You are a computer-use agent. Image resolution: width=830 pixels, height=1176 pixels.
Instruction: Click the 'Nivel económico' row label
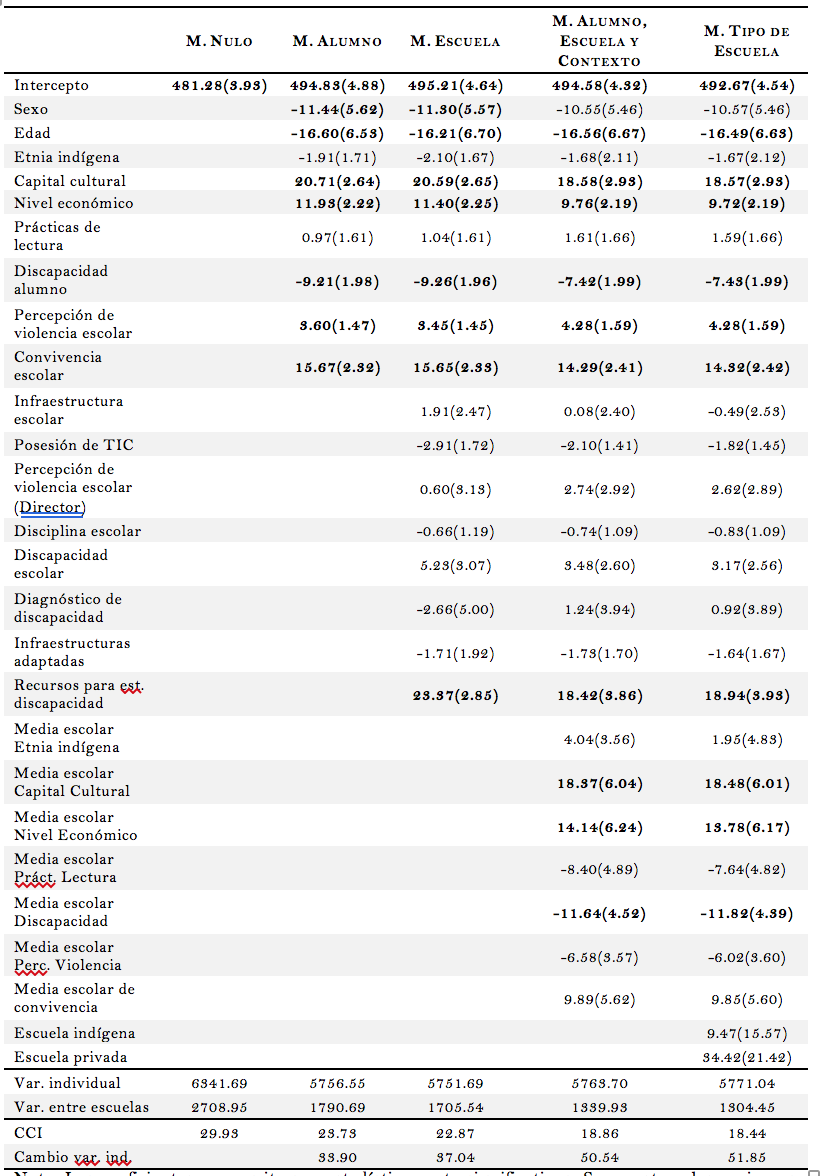[x=73, y=203]
